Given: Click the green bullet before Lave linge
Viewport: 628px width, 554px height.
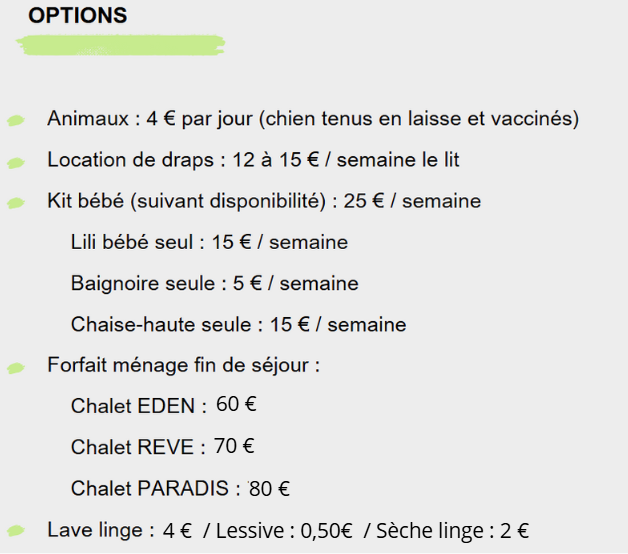Looking at the screenshot, I should tap(16, 532).
